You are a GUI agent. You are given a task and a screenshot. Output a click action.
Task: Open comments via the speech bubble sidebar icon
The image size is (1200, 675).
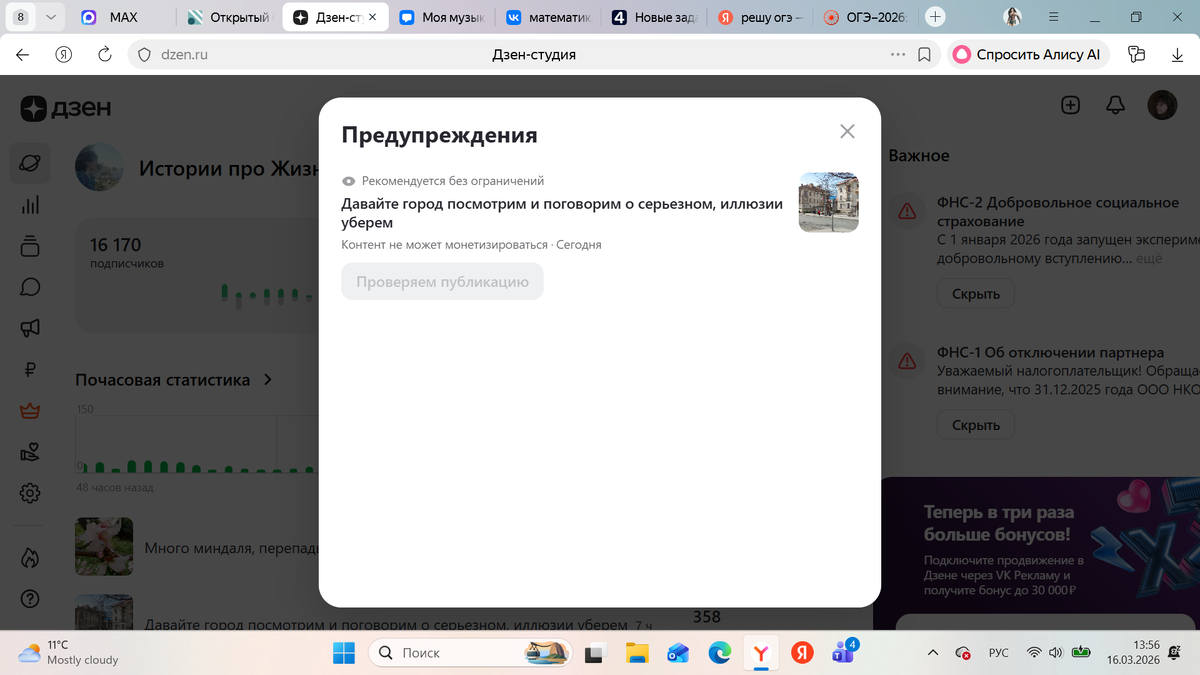(x=29, y=288)
